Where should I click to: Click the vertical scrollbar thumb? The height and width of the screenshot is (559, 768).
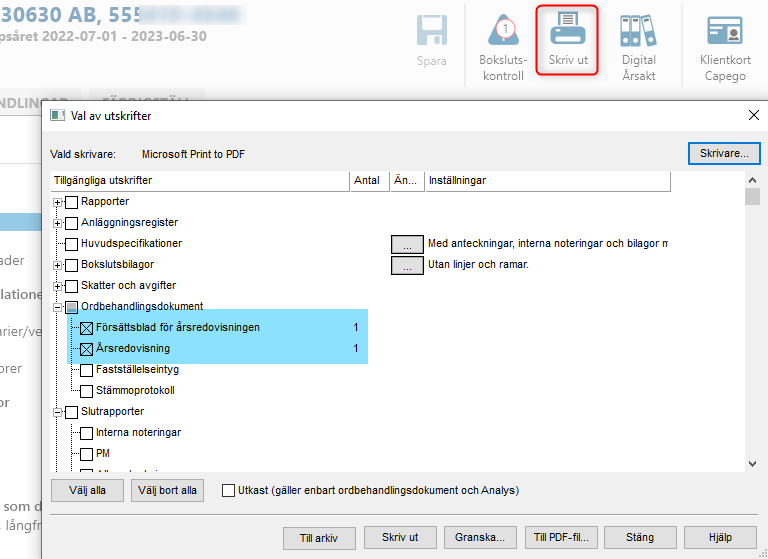click(x=752, y=197)
